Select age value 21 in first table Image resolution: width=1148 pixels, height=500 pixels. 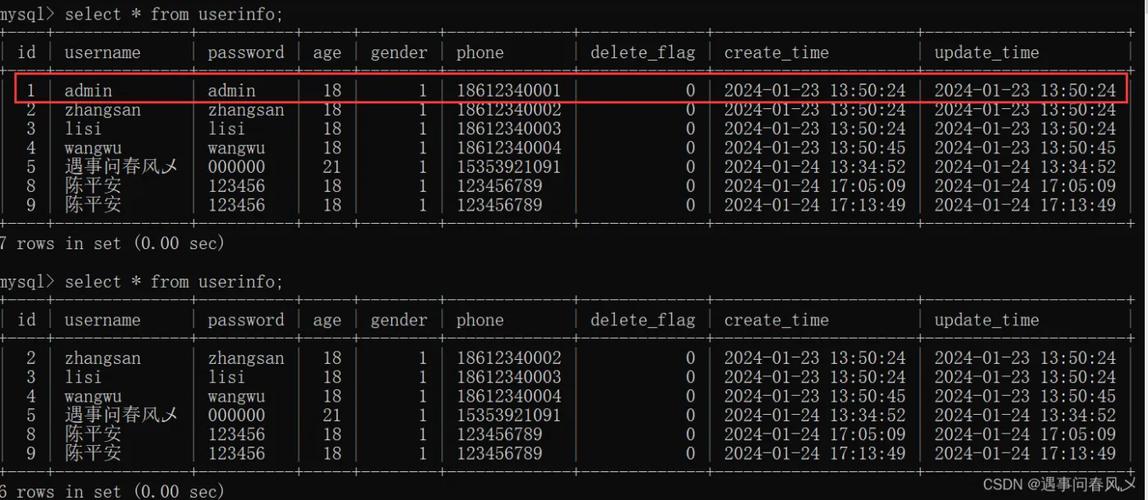click(x=332, y=167)
